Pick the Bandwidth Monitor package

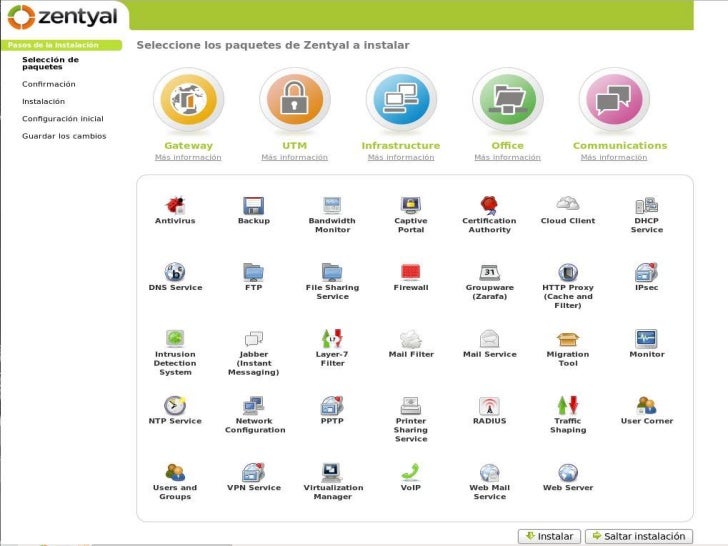[332, 214]
